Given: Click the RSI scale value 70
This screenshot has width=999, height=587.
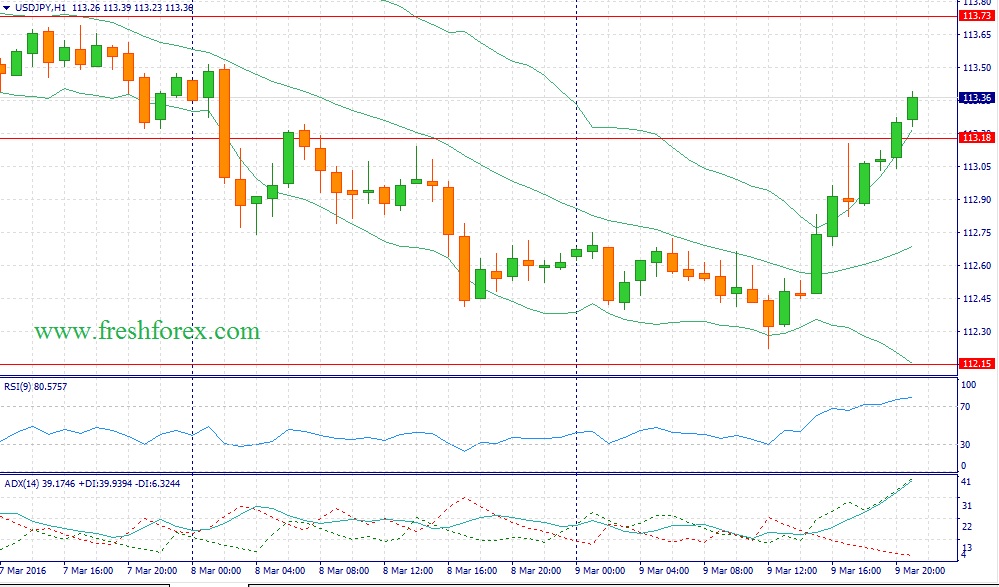Looking at the screenshot, I should (966, 407).
